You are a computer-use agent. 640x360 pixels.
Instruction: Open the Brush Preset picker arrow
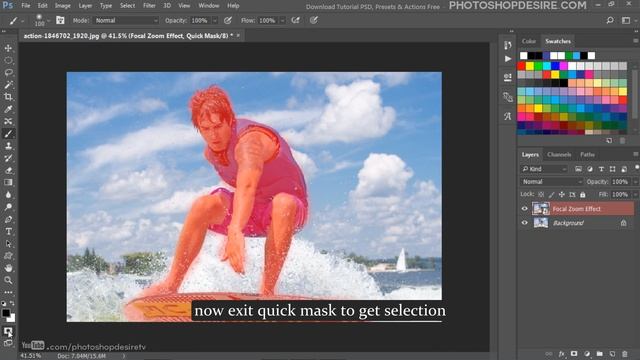(49, 20)
